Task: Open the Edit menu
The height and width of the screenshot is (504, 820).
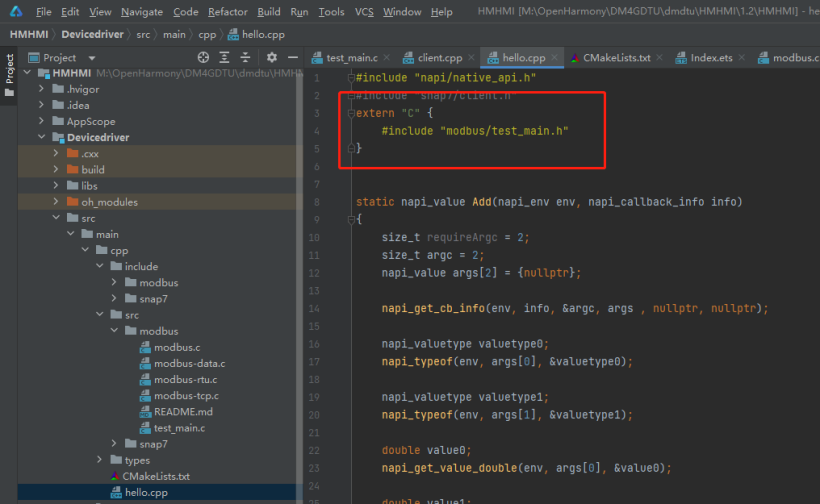Action: 70,12
